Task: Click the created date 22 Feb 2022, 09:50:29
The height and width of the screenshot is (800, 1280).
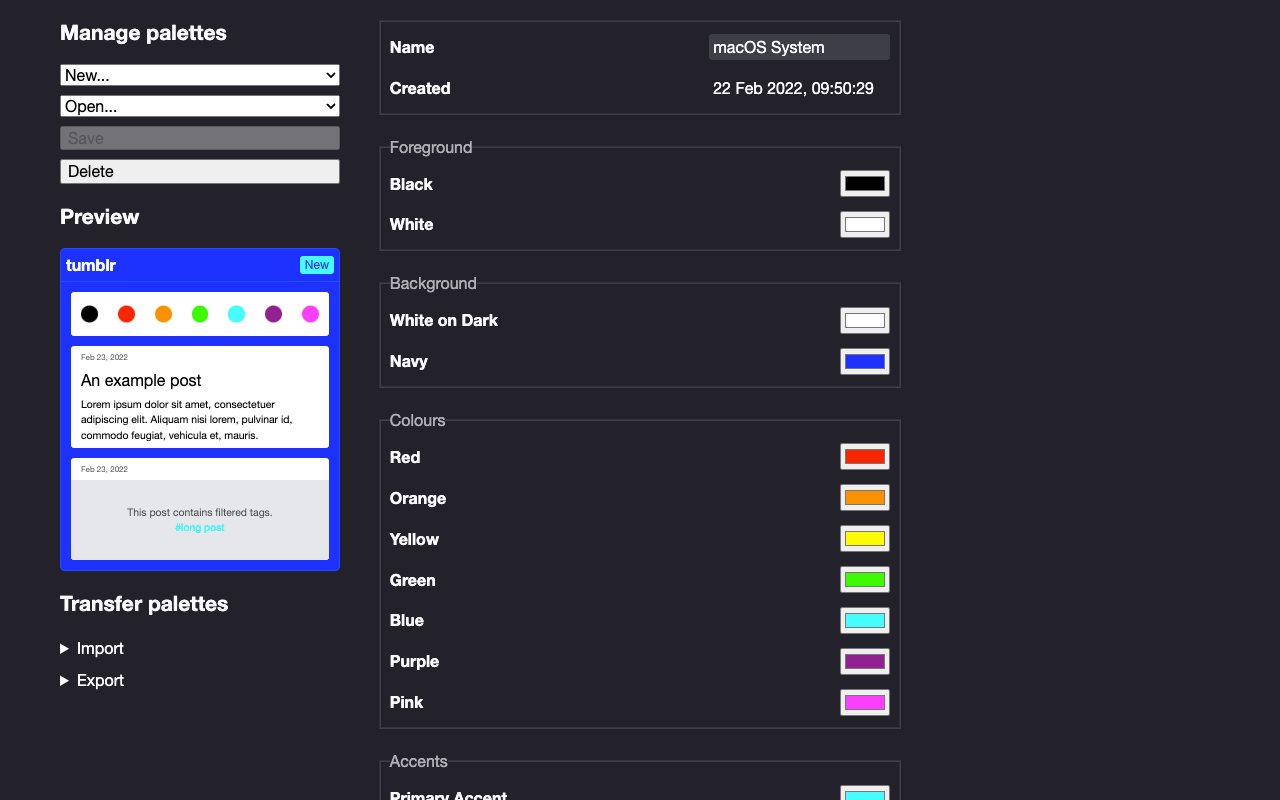Action: click(x=793, y=88)
